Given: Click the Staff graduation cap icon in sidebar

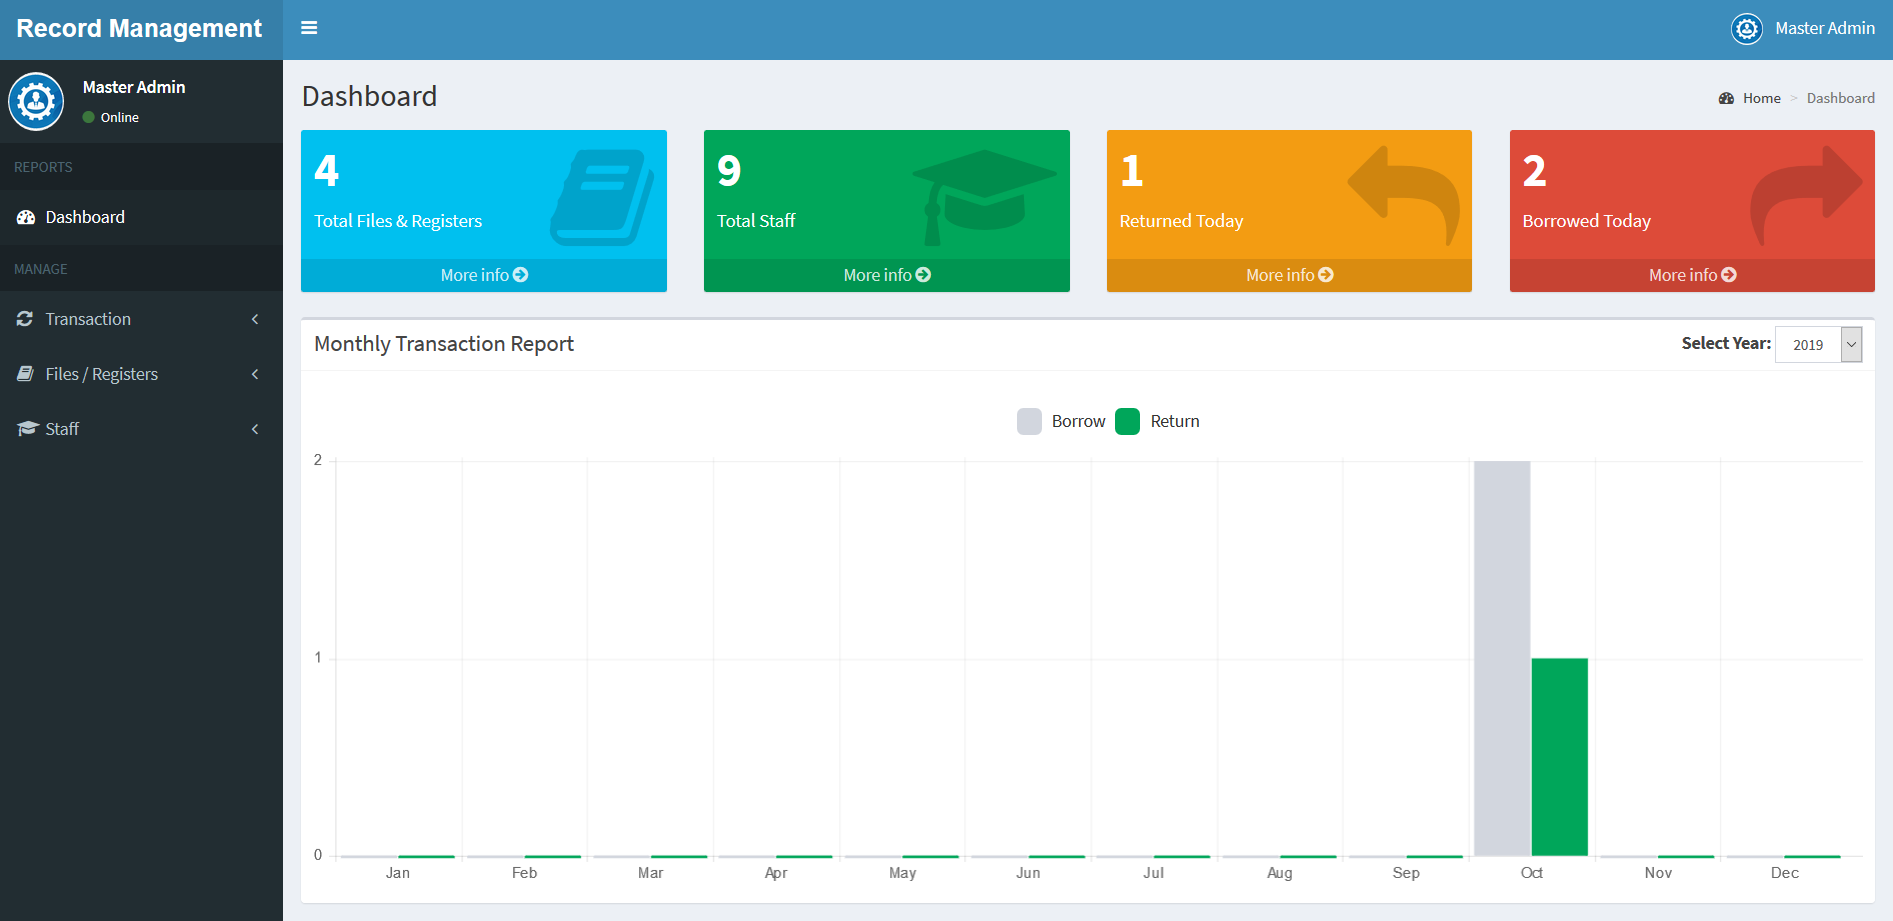Looking at the screenshot, I should pos(25,428).
